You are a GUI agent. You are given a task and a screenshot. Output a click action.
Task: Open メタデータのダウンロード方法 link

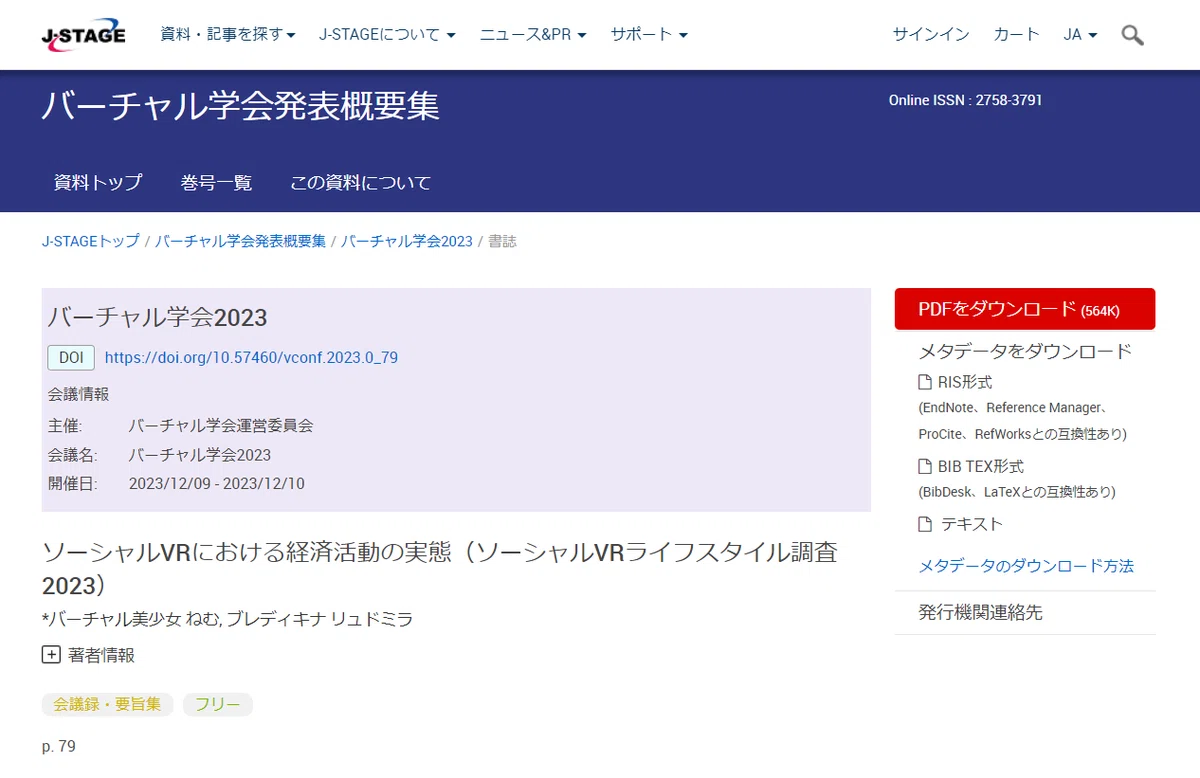[1026, 566]
